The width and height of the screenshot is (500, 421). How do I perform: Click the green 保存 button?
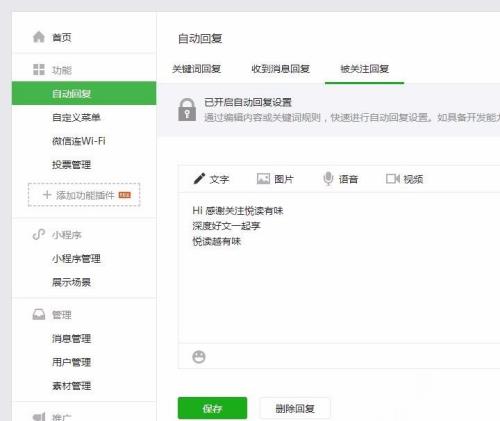click(212, 408)
